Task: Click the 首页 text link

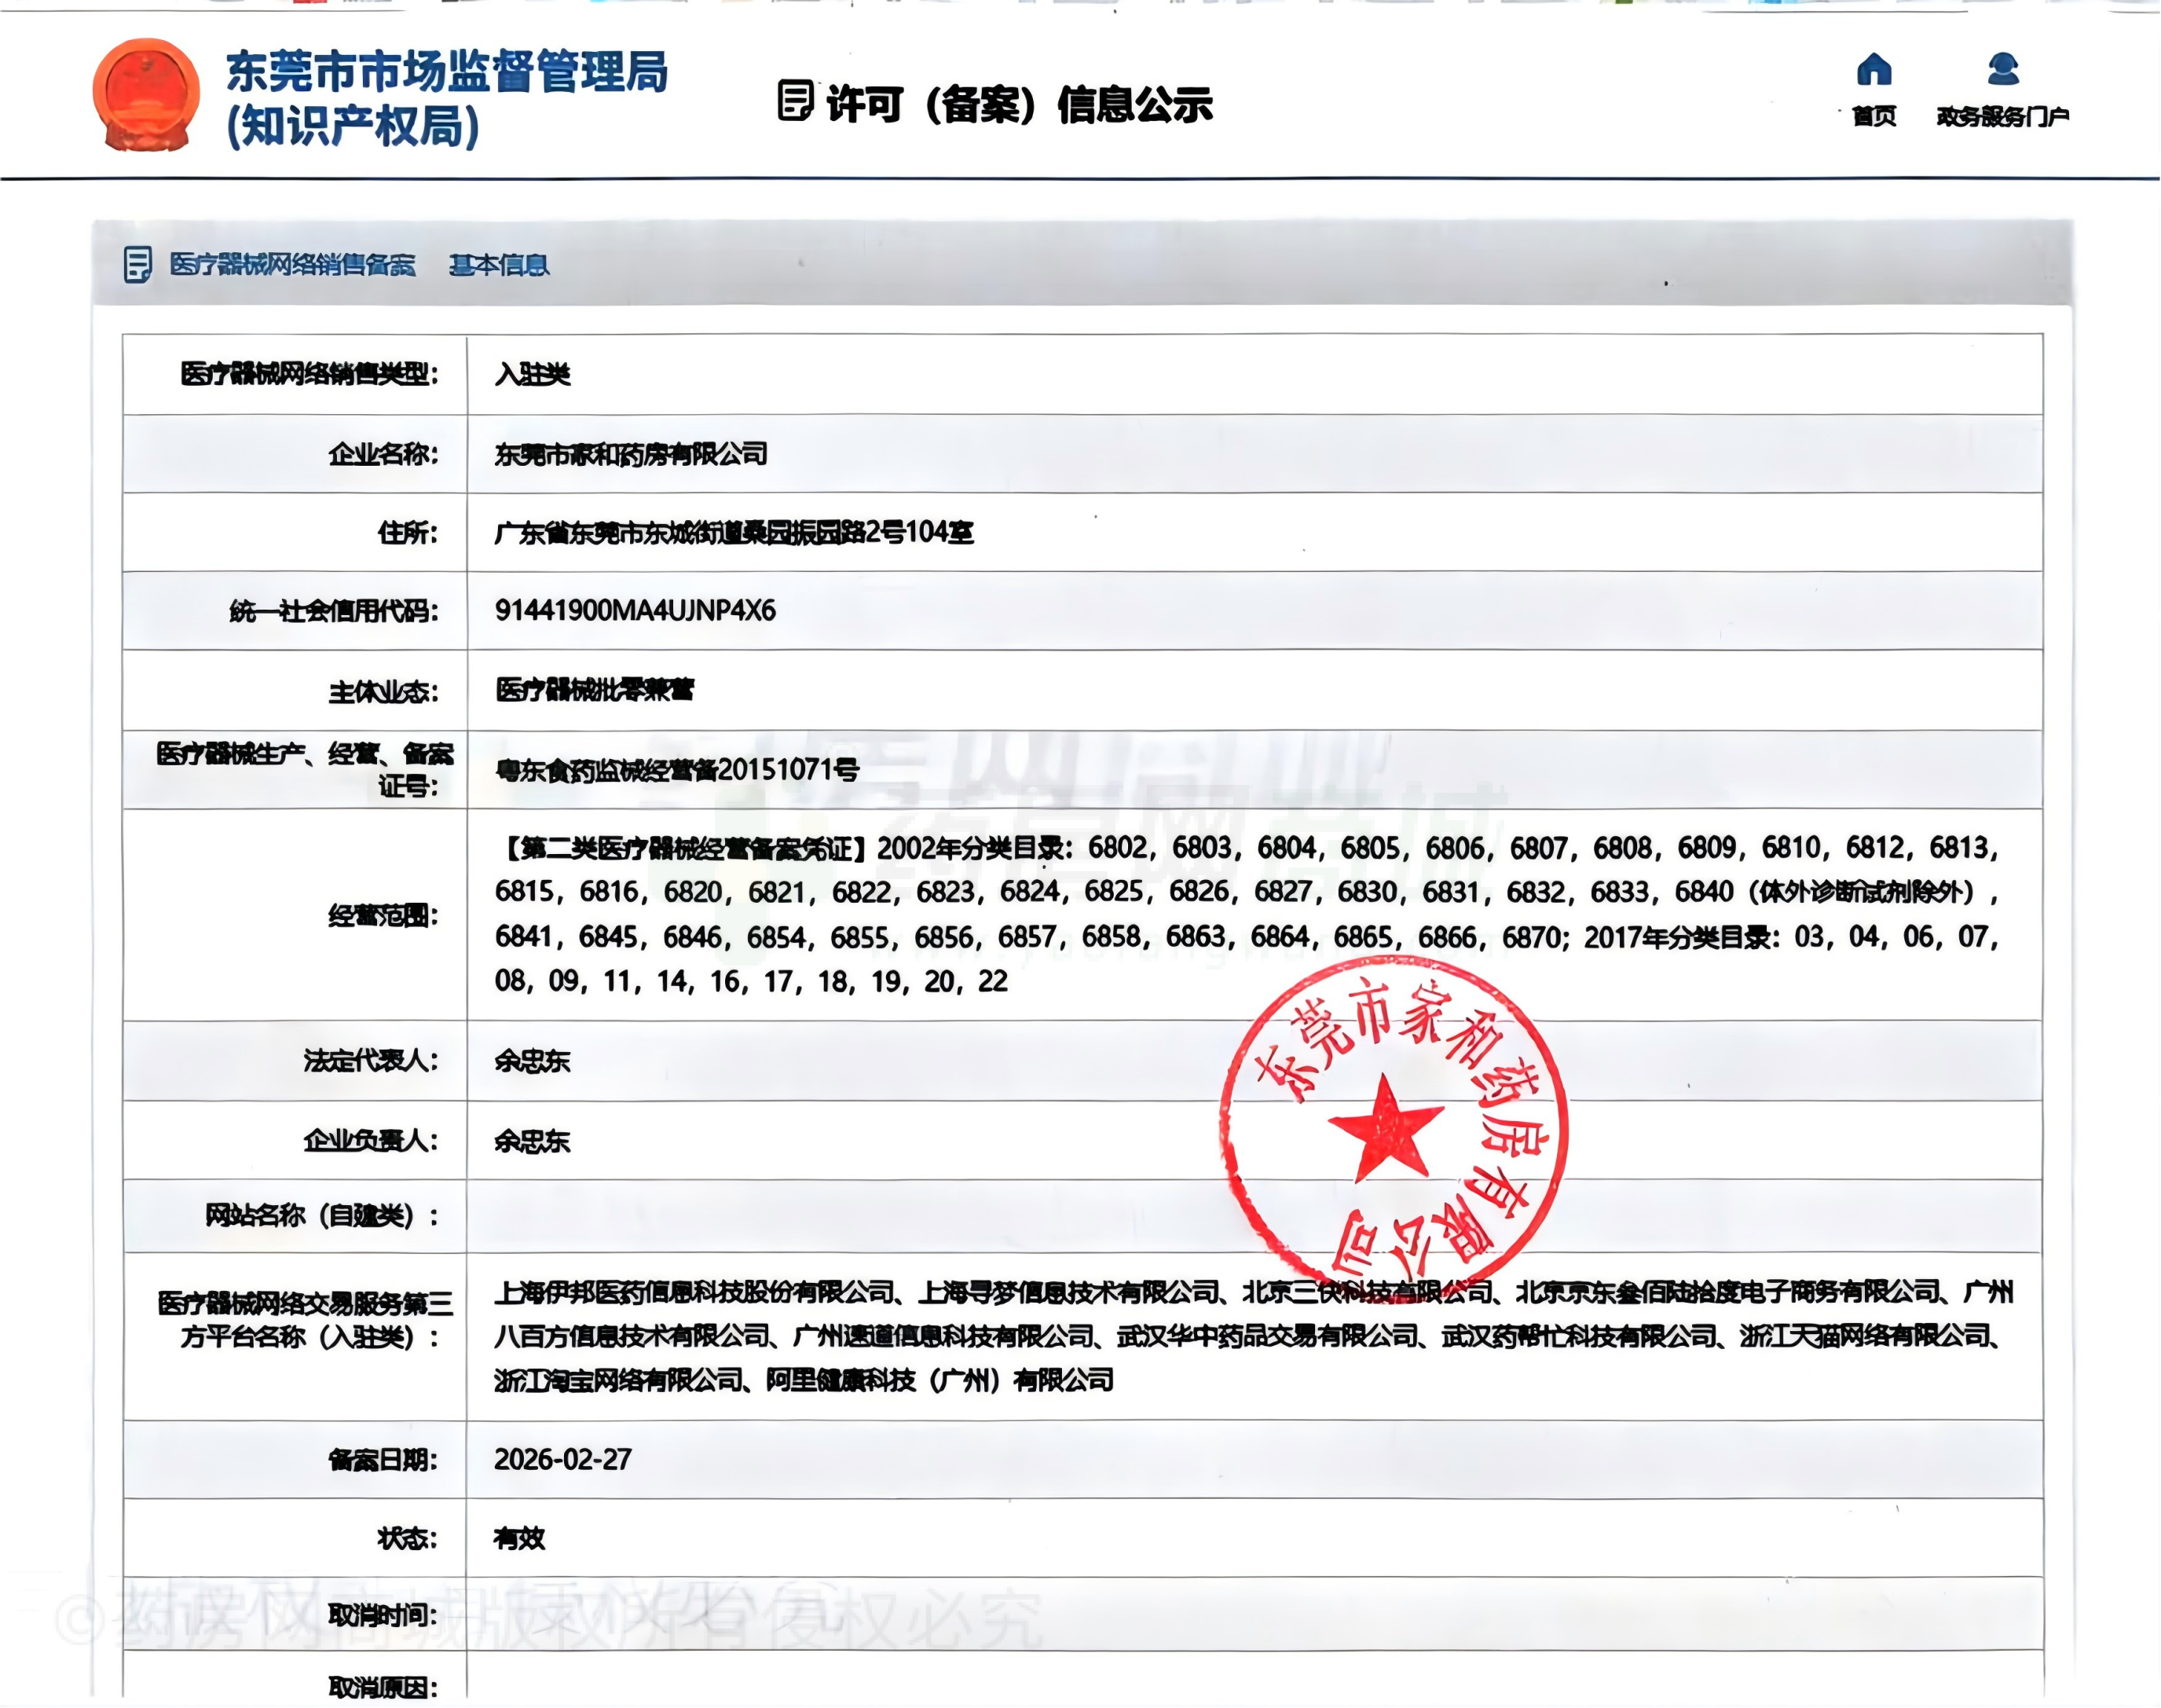Action: click(1874, 117)
